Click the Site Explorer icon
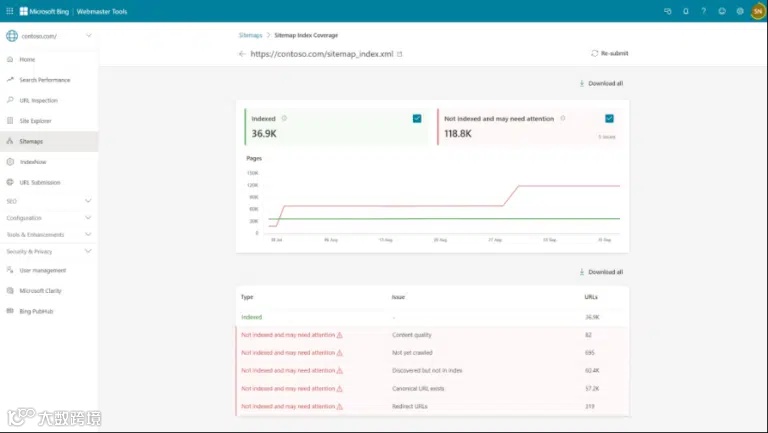The image size is (768, 433). point(10,120)
